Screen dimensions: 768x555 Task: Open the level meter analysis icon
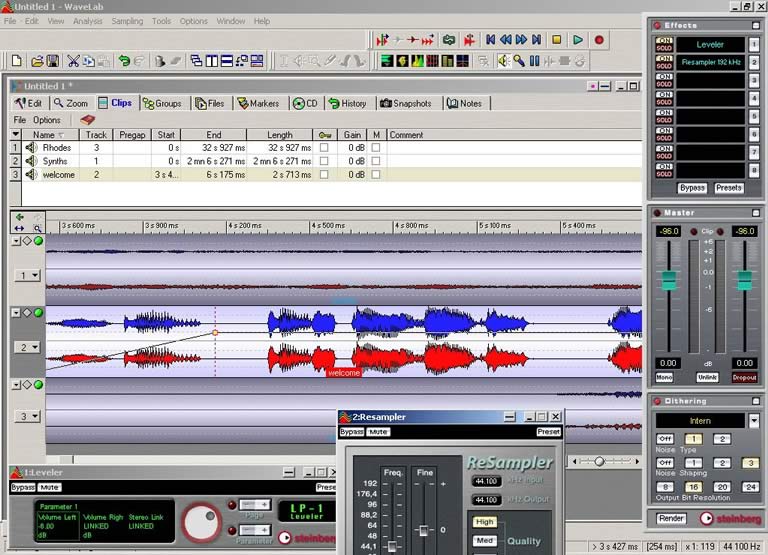coord(387,61)
